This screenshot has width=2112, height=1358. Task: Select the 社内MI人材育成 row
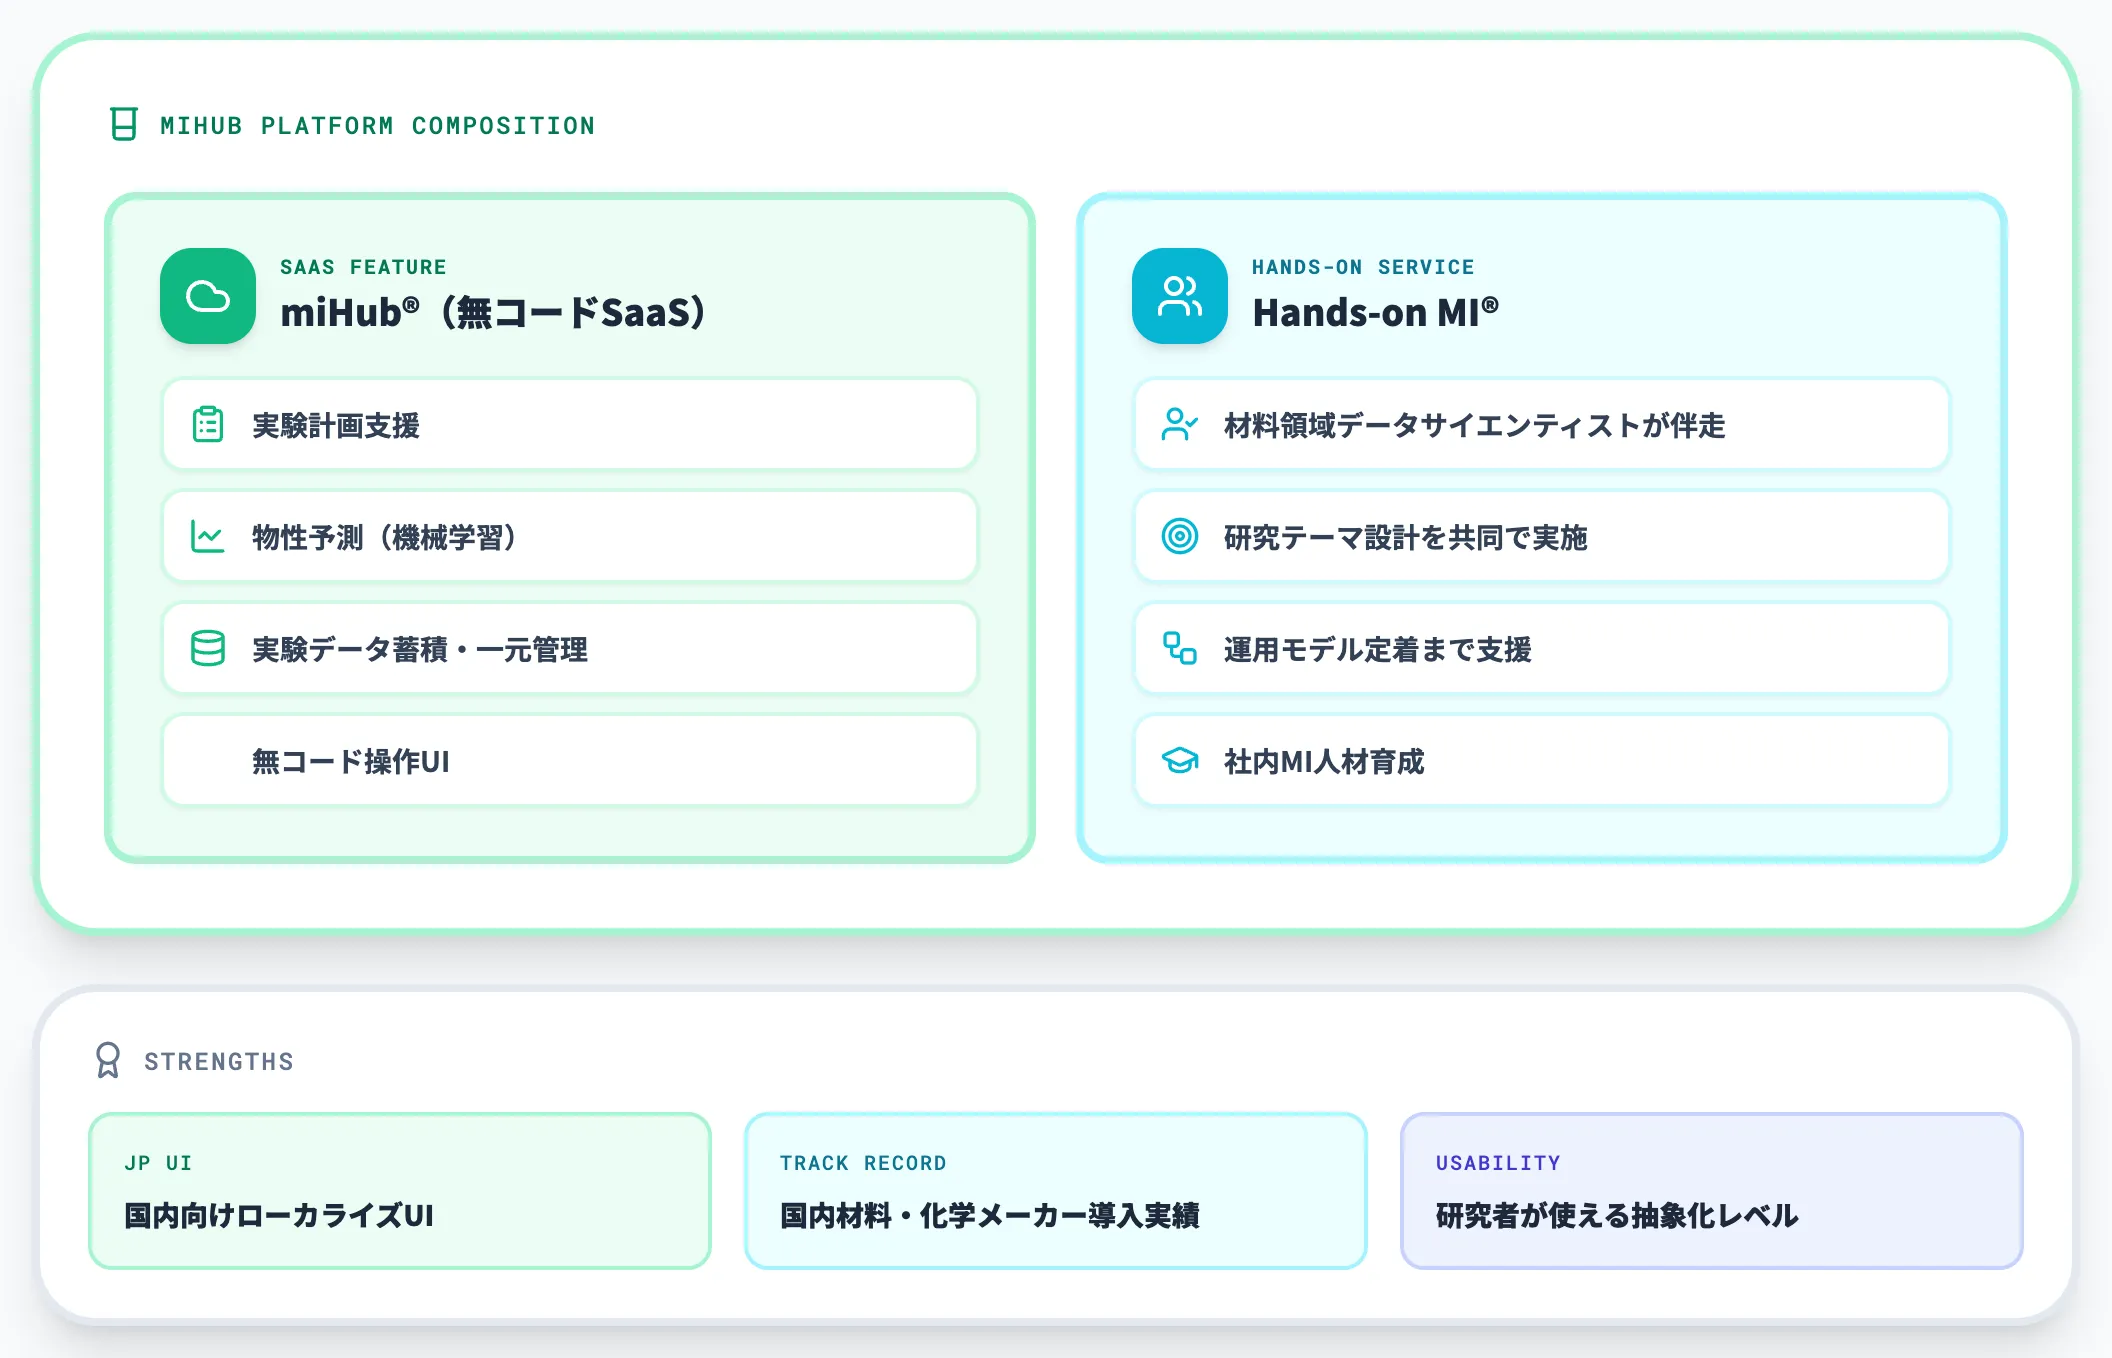(x=1542, y=761)
